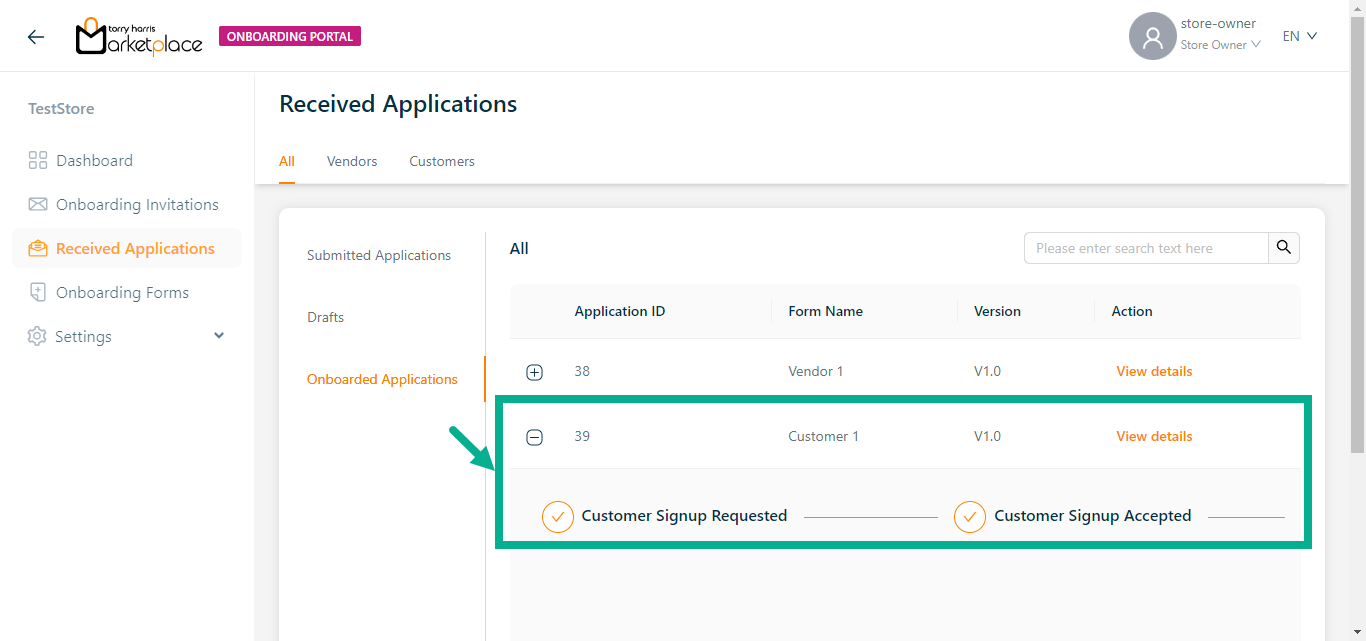Image resolution: width=1366 pixels, height=641 pixels.
Task: Click the Customer Signup Accepted checkmark
Action: point(969,517)
